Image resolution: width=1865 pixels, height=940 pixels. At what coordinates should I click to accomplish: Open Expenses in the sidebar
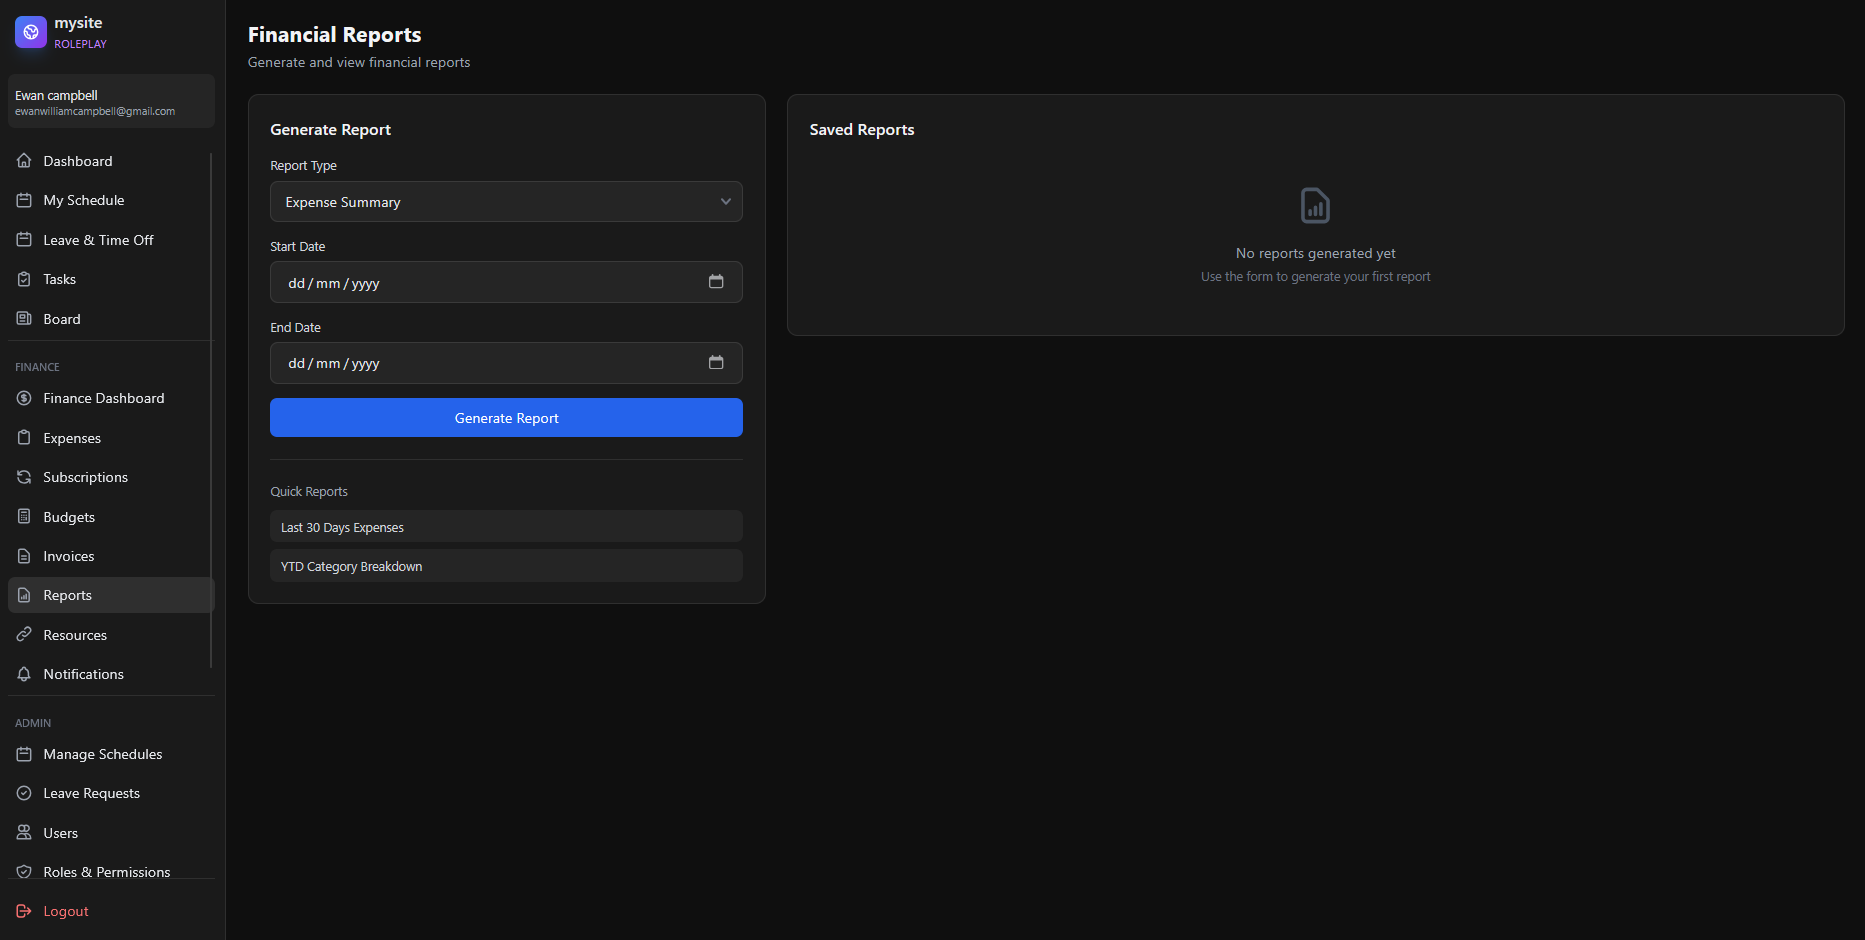coord(72,438)
